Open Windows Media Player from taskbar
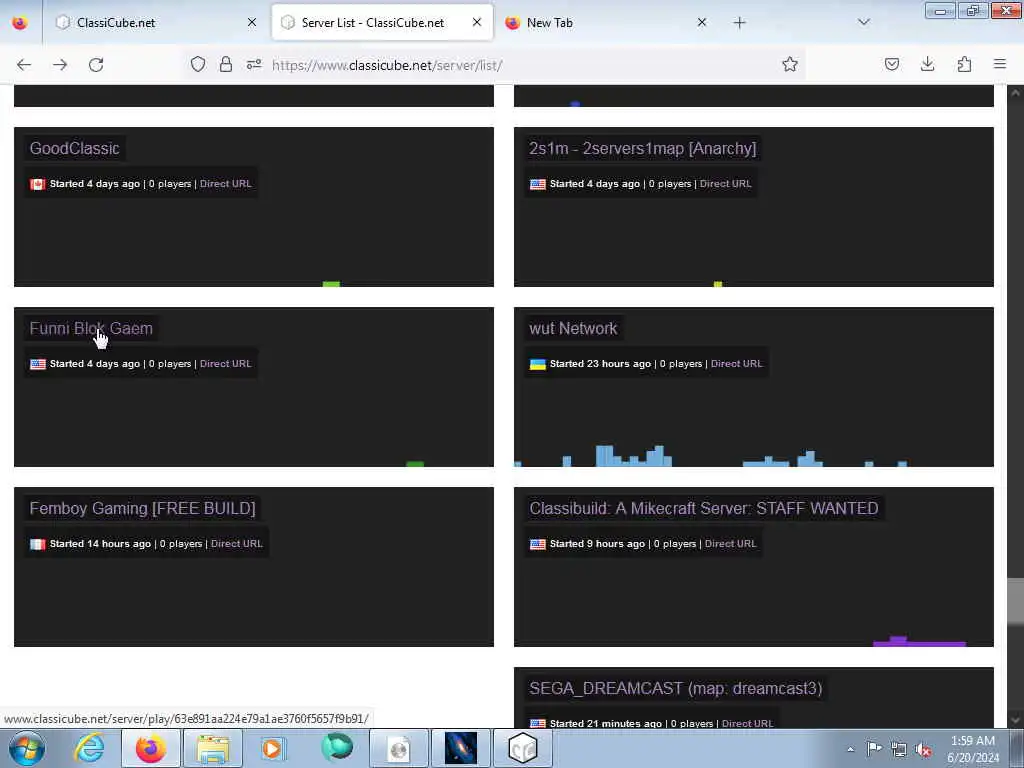This screenshot has height=768, width=1024. (x=273, y=748)
